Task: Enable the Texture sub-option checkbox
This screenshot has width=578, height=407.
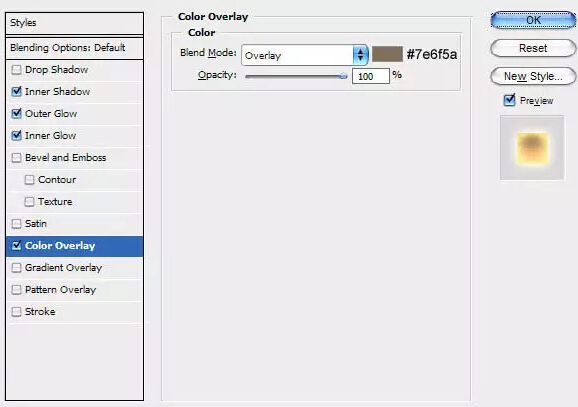Action: point(29,202)
